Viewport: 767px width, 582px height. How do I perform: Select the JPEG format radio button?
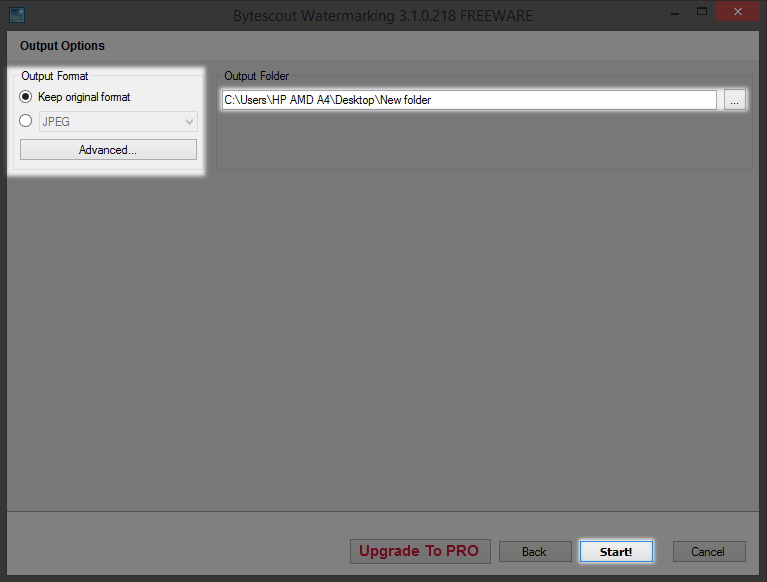coord(25,121)
